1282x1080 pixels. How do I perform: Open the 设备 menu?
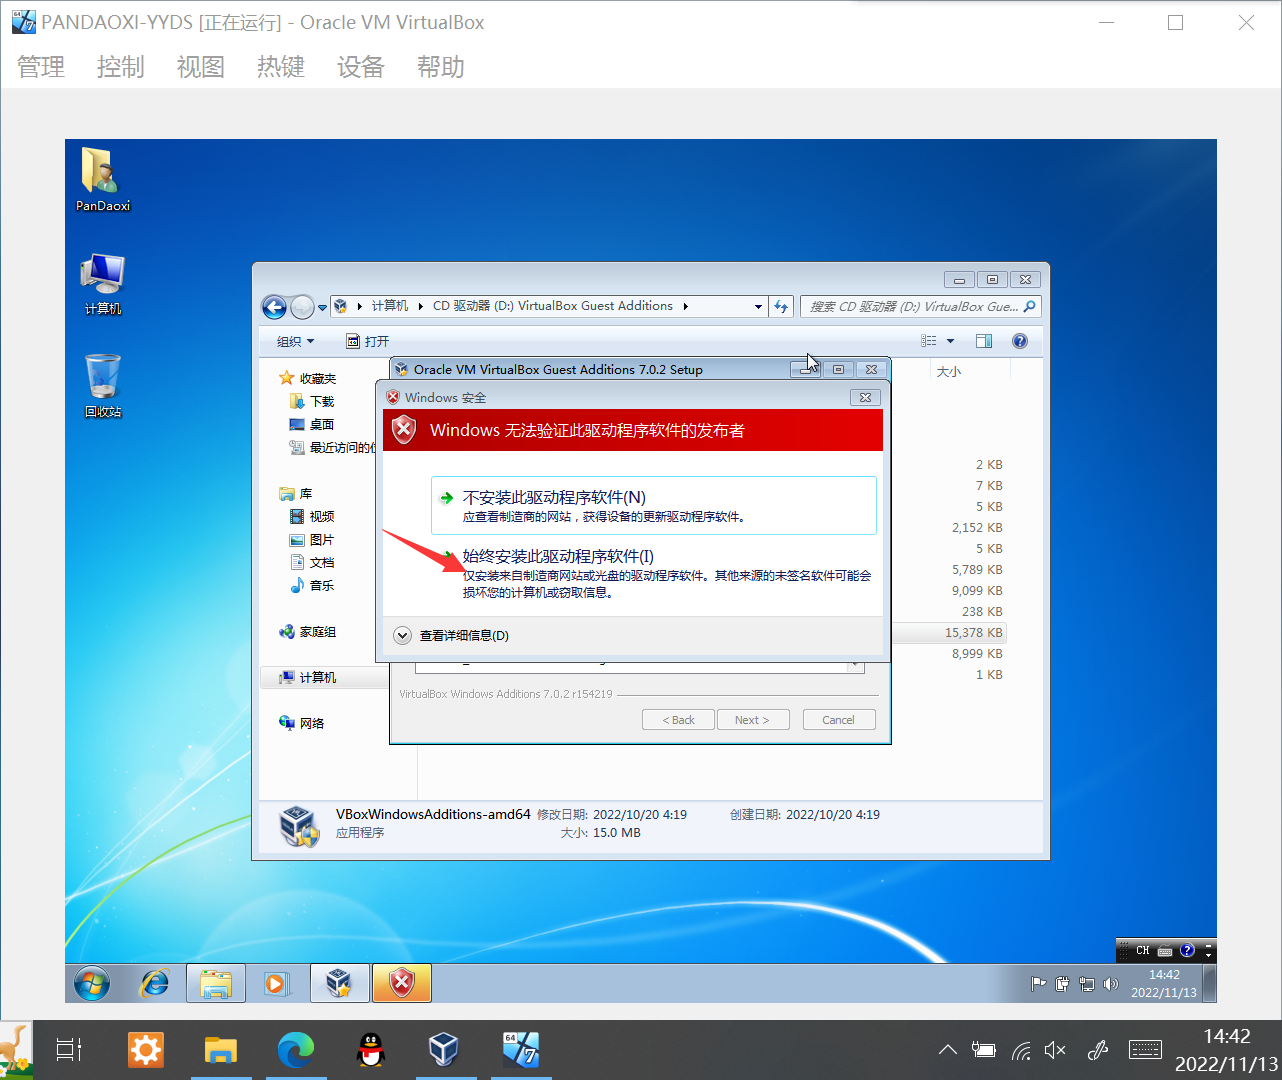point(361,67)
